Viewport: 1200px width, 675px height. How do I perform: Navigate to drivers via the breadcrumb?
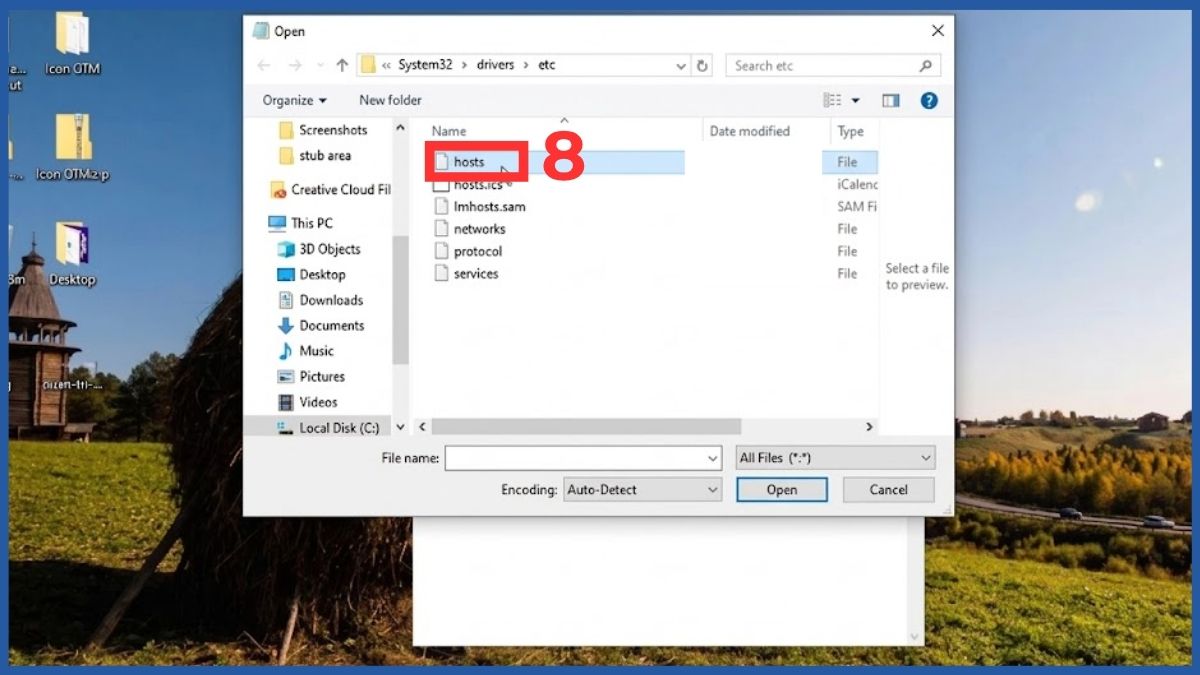497,64
